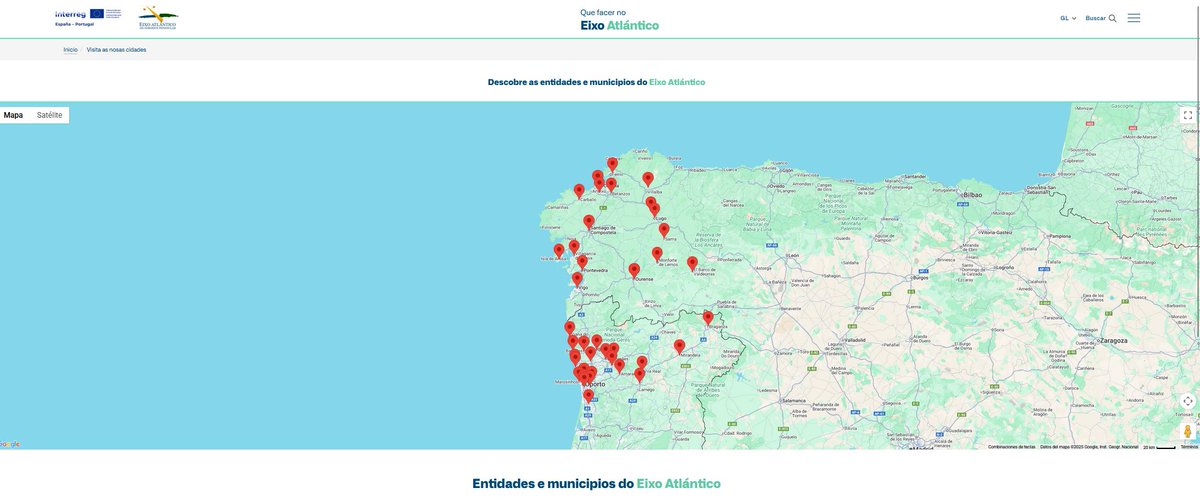Click the Eixo Atlántico organisation logo
Viewport: 1200px width, 500px height.
pos(158,16)
